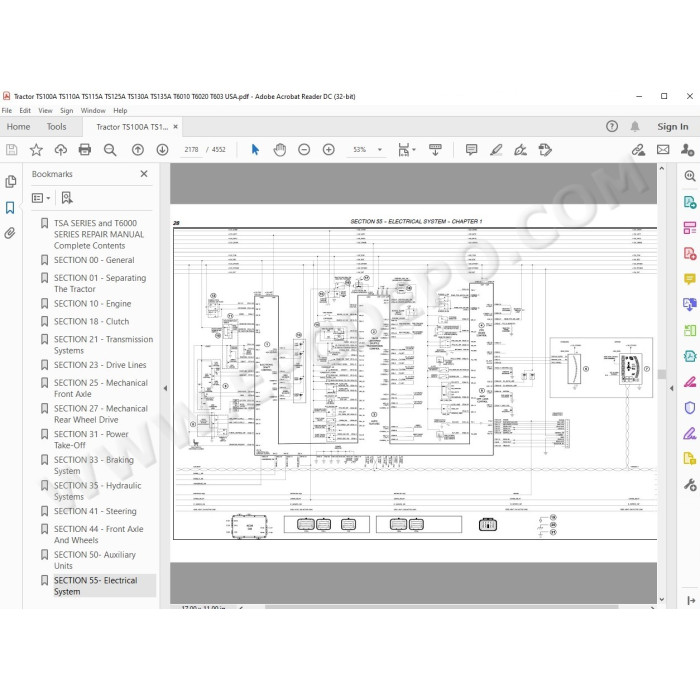Select the Hand pan tool
Viewport: 700px width, 700px height.
280,150
